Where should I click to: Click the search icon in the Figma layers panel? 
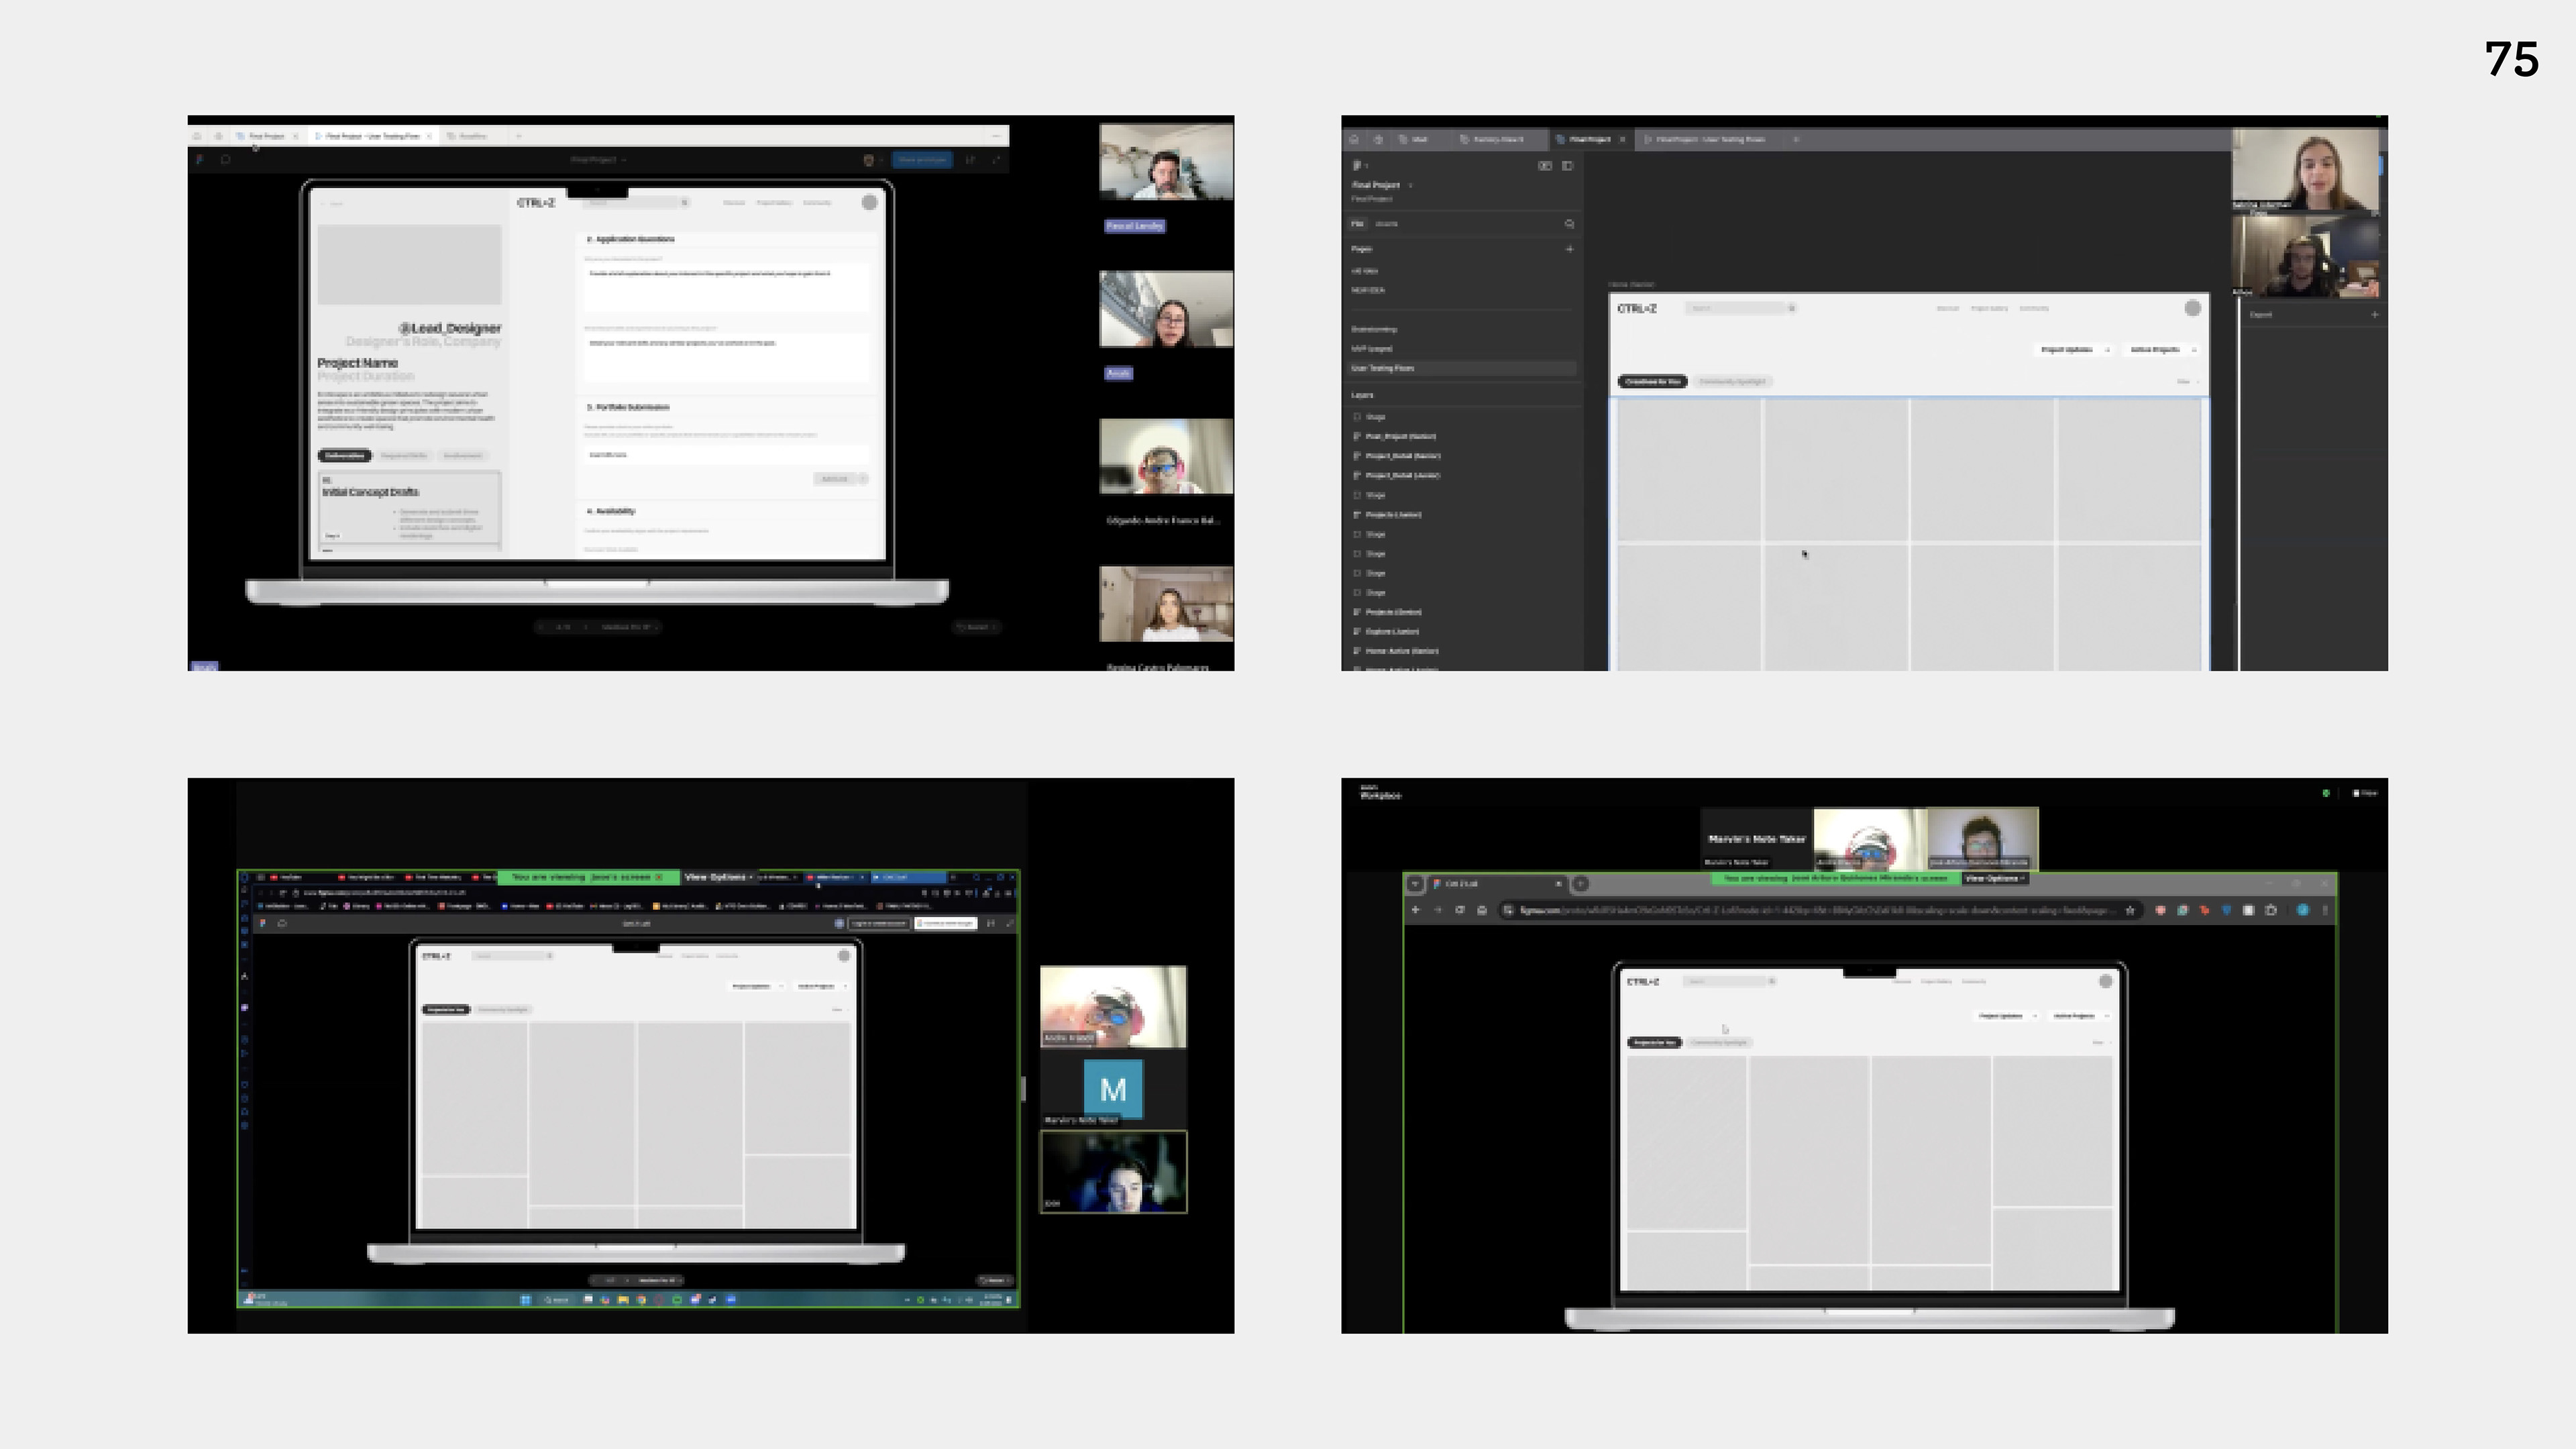1569,224
